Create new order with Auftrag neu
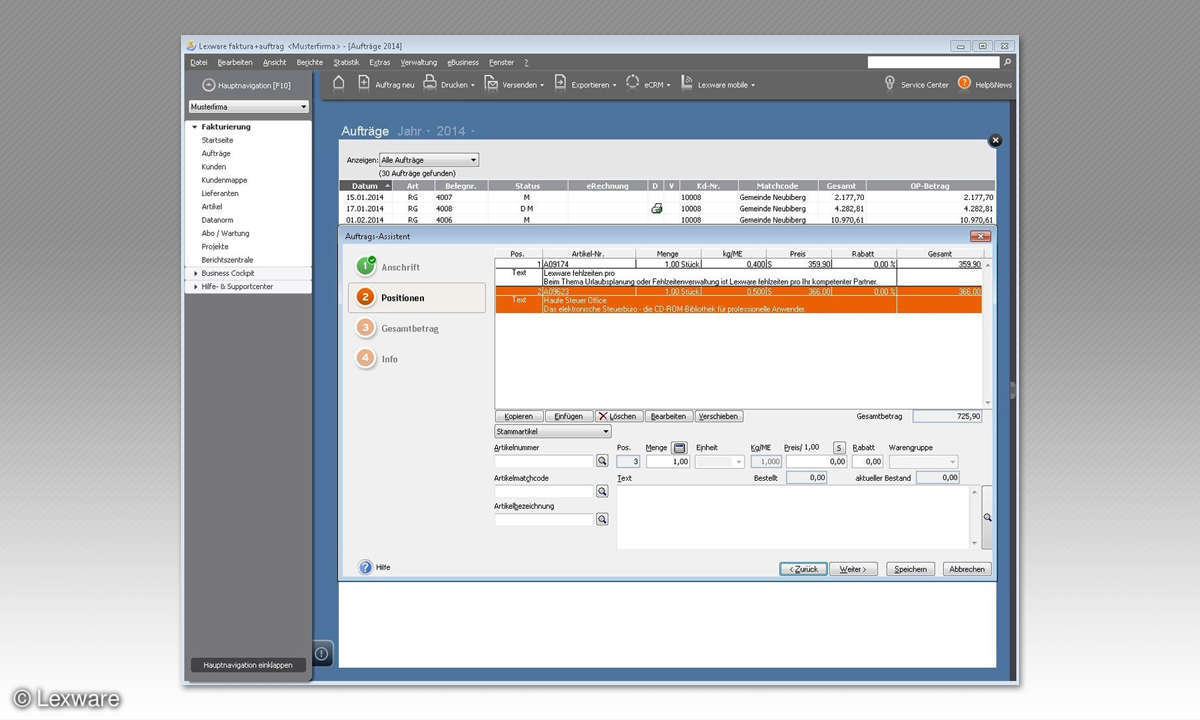The height and width of the screenshot is (720, 1200). (x=386, y=84)
